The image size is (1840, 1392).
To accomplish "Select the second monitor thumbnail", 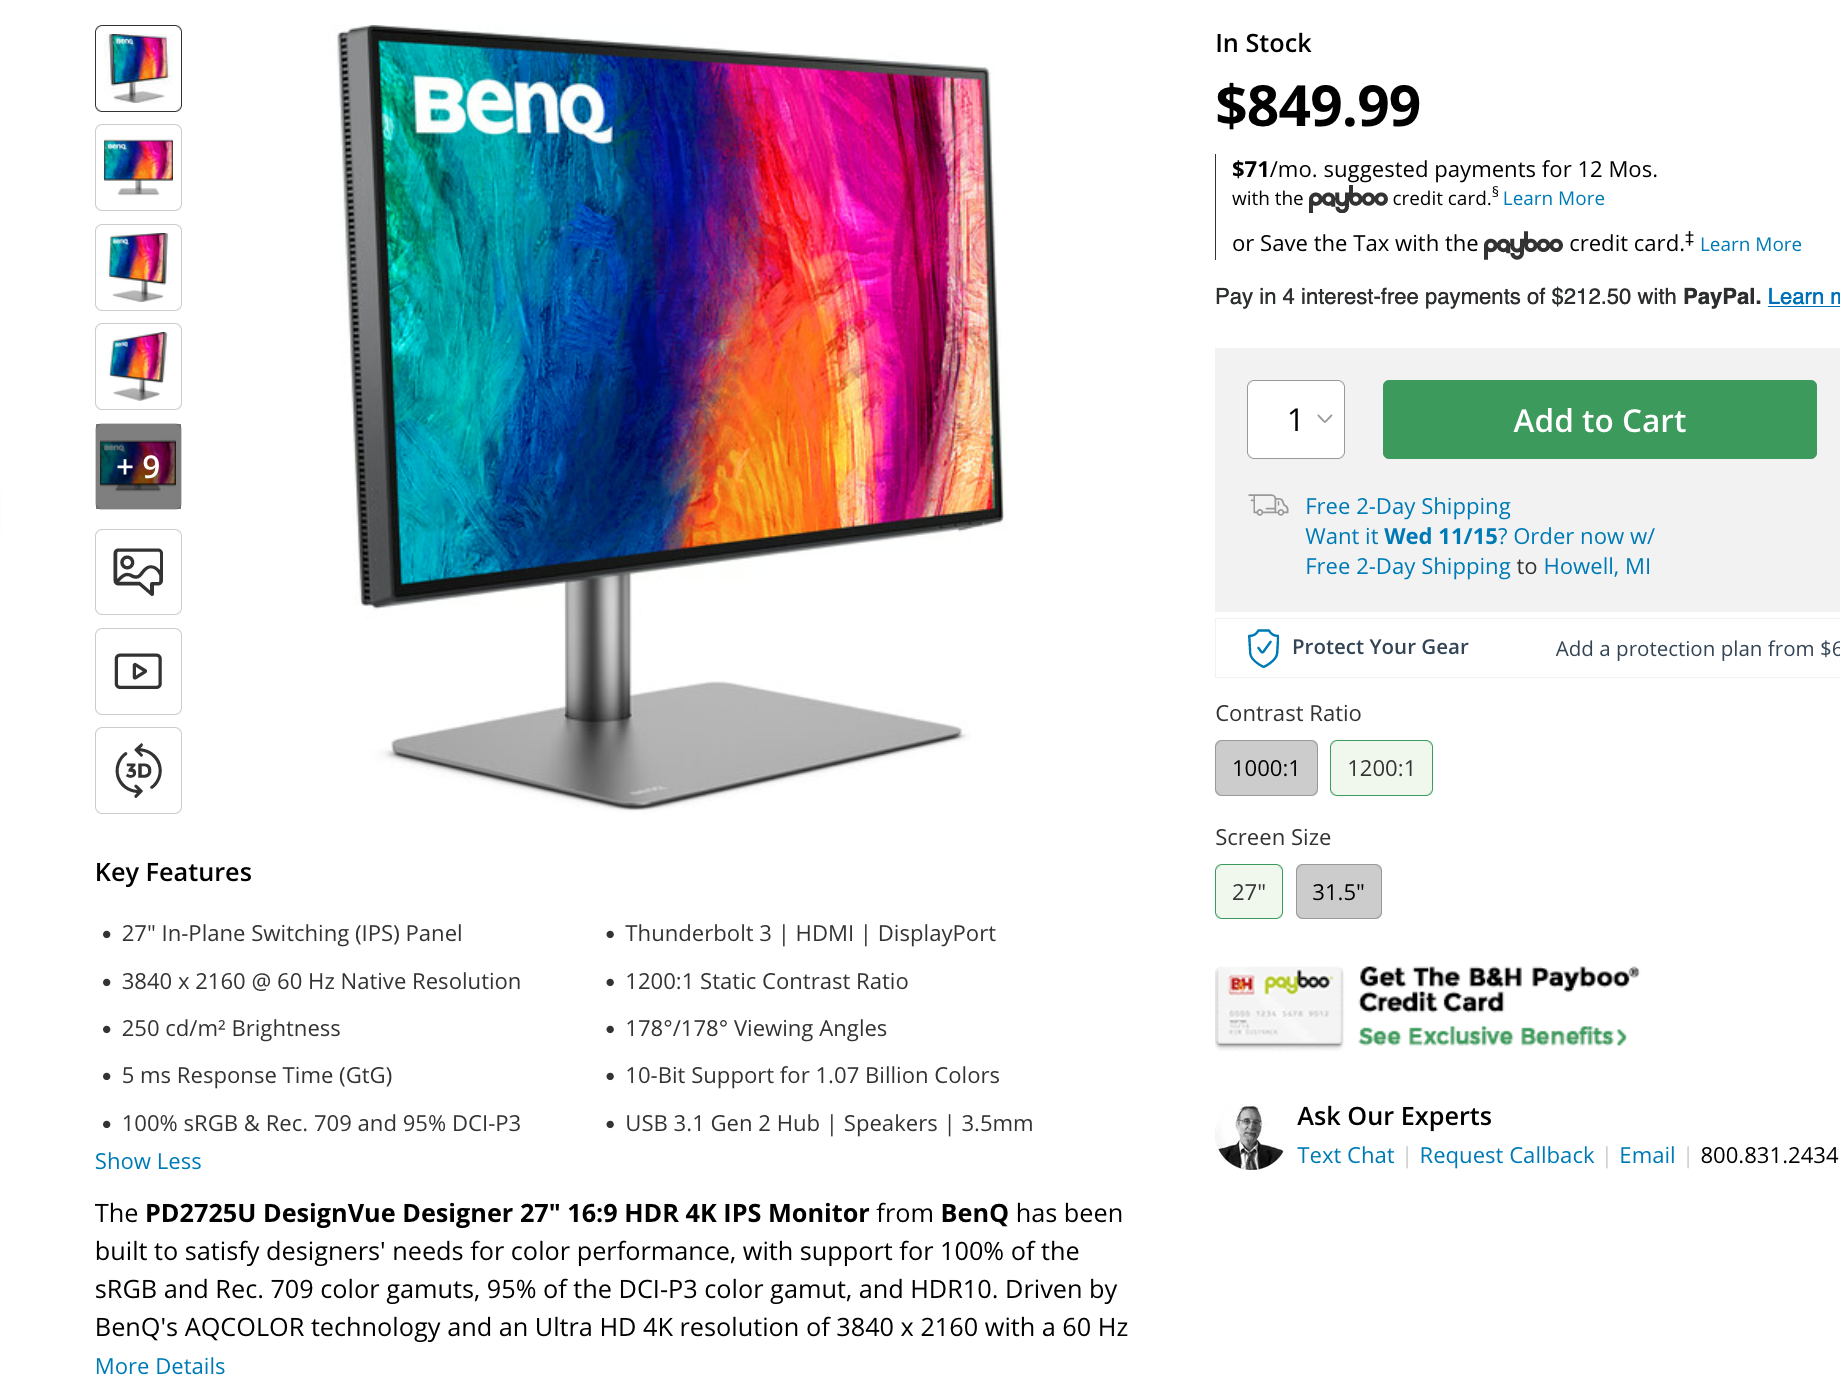I will pos(138,167).
